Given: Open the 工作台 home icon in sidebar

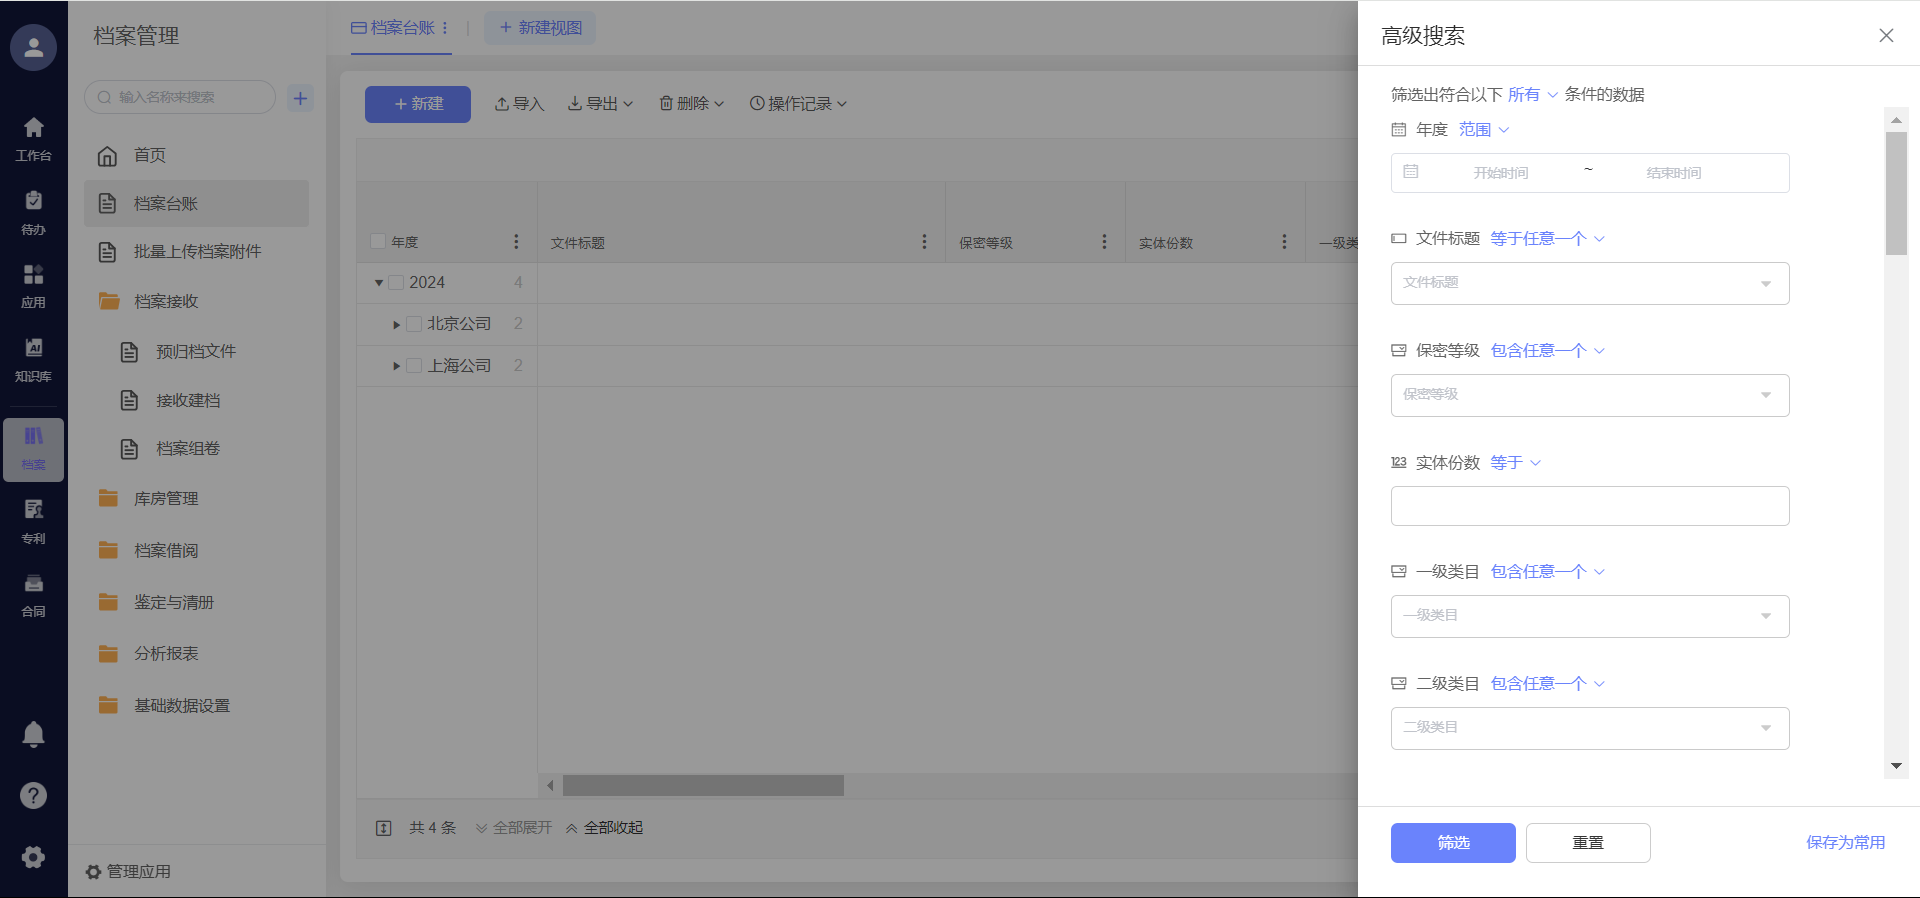Looking at the screenshot, I should point(33,138).
